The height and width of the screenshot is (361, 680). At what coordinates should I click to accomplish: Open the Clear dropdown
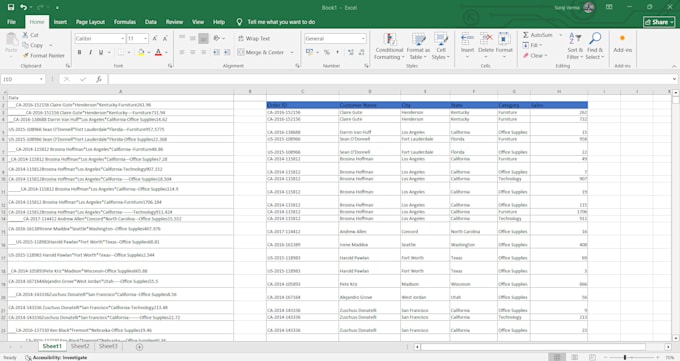point(535,56)
